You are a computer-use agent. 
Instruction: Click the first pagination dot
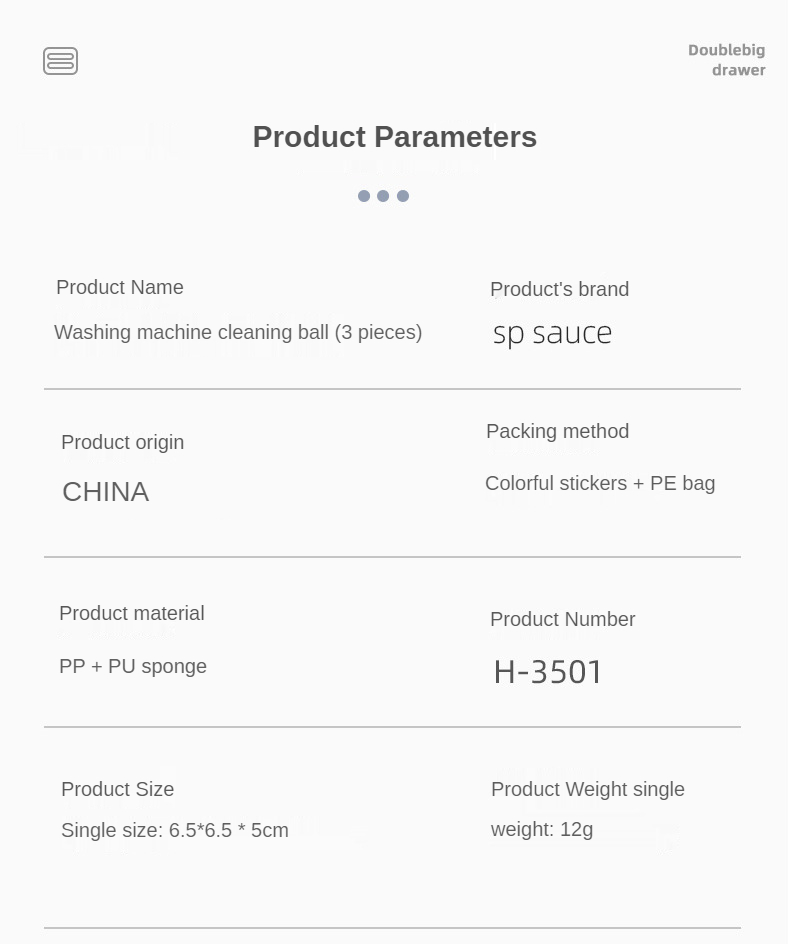[364, 196]
